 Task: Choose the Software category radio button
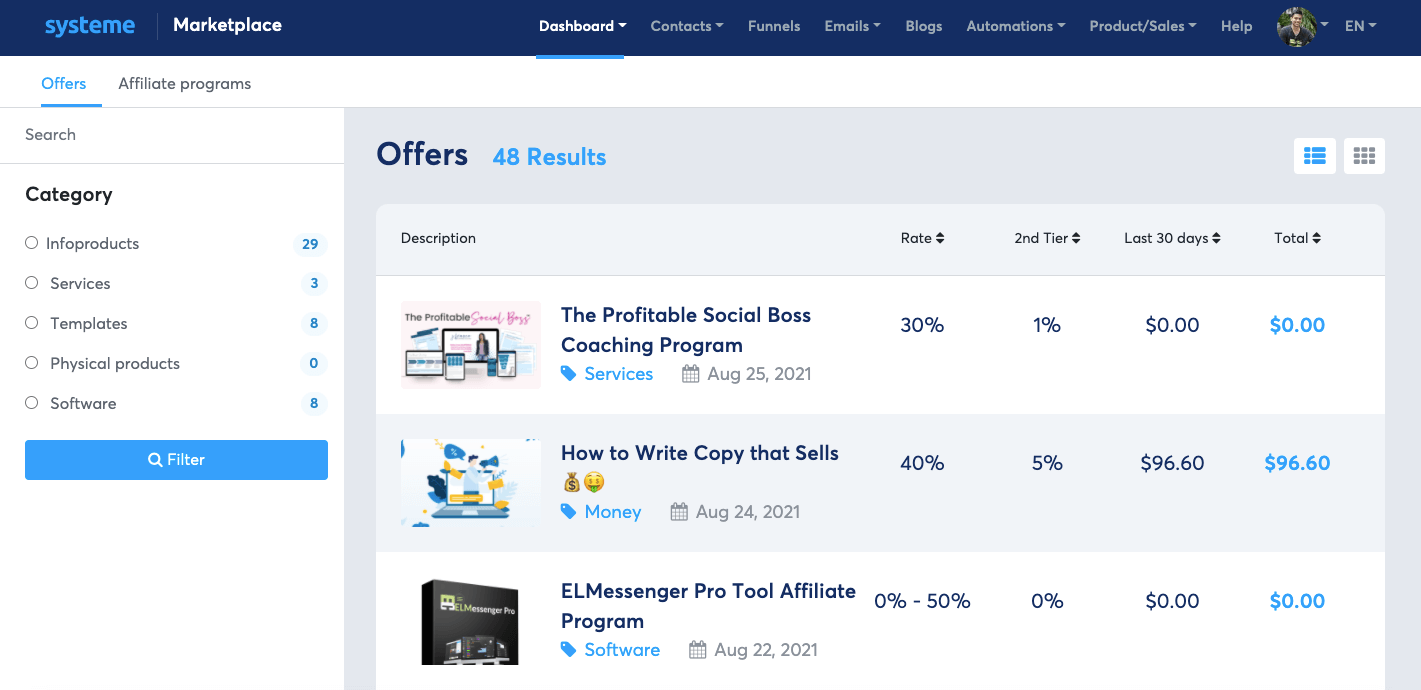click(x=32, y=403)
